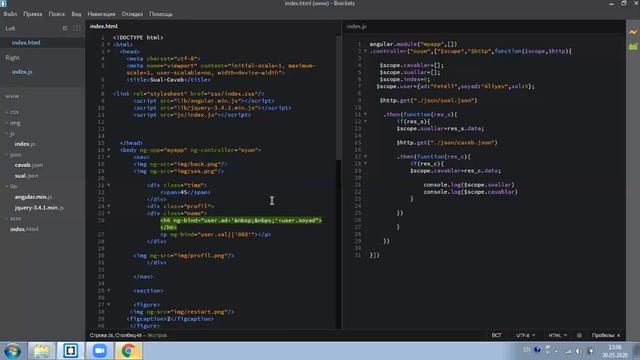Collapse the js folder
The image size is (640, 360).
[x=11, y=133]
